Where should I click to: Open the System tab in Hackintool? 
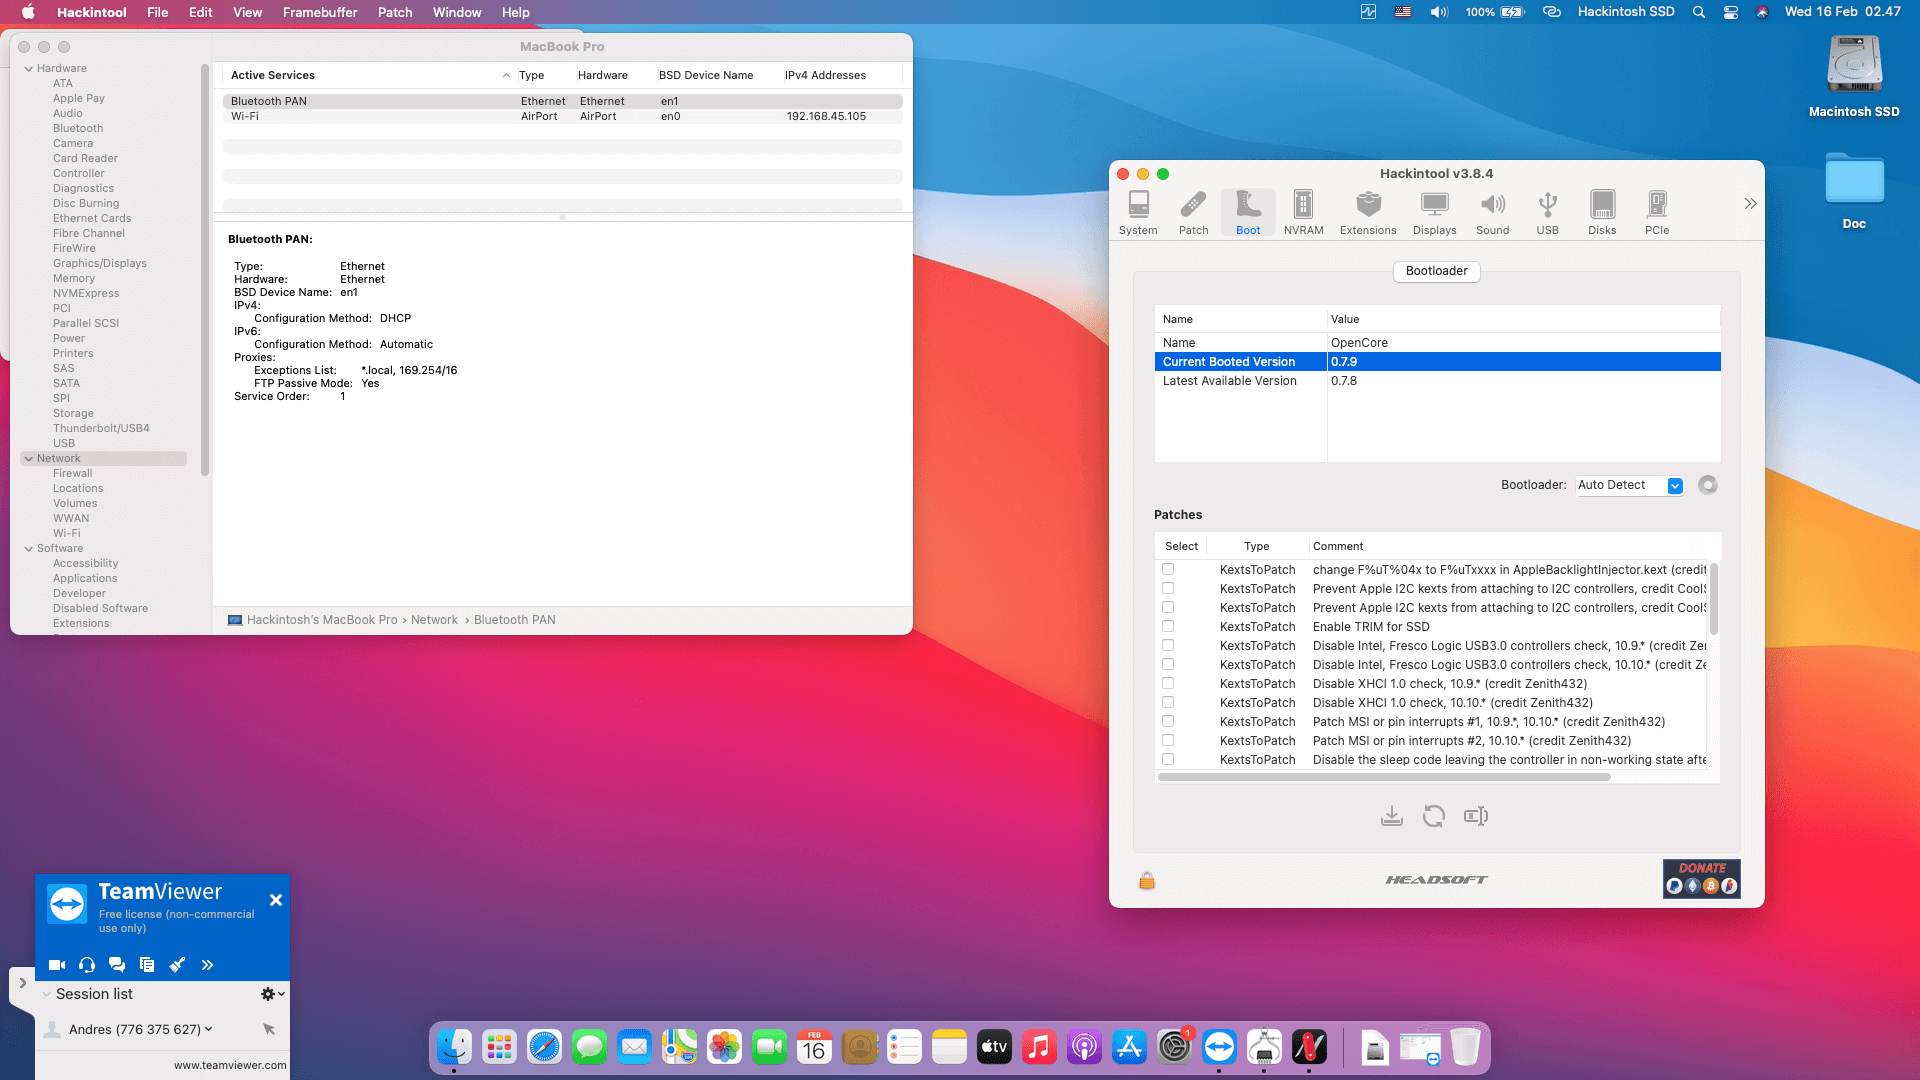(x=1138, y=211)
